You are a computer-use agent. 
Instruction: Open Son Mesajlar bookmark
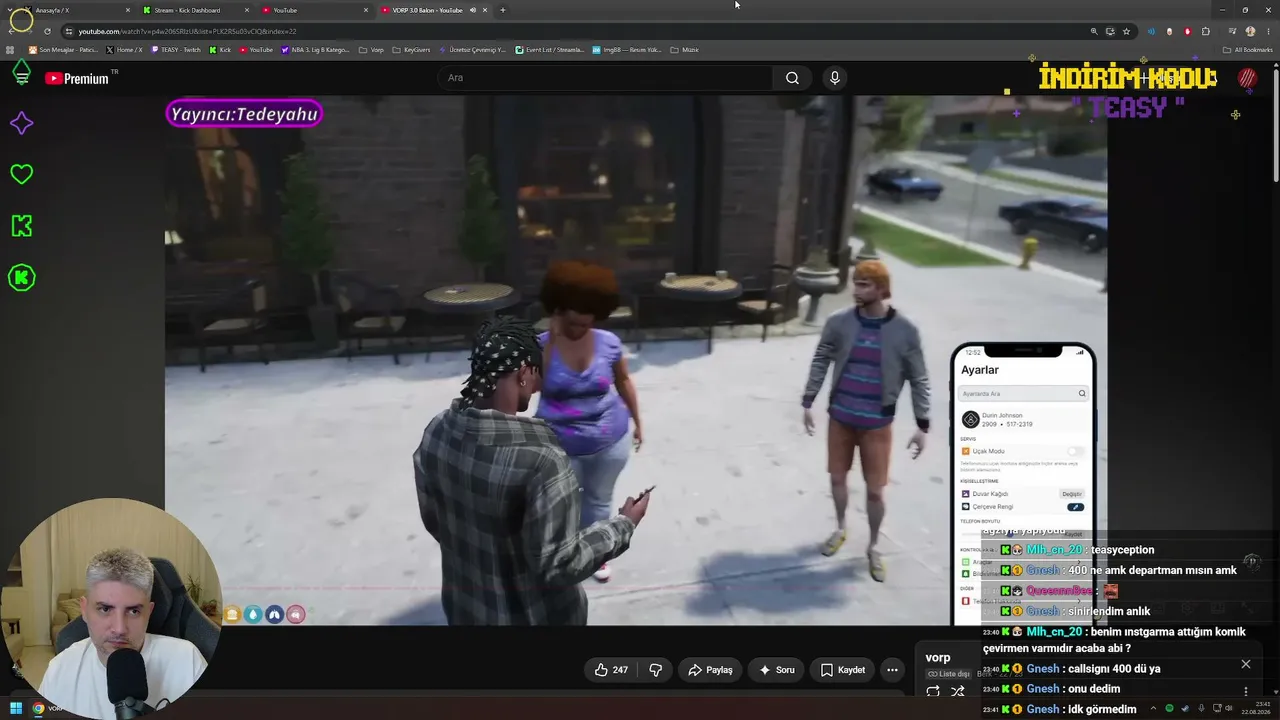coord(63,50)
